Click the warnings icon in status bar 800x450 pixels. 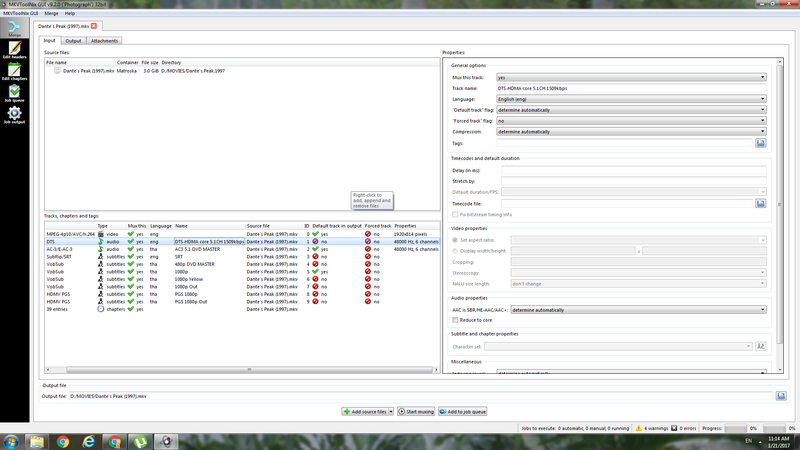coord(638,428)
